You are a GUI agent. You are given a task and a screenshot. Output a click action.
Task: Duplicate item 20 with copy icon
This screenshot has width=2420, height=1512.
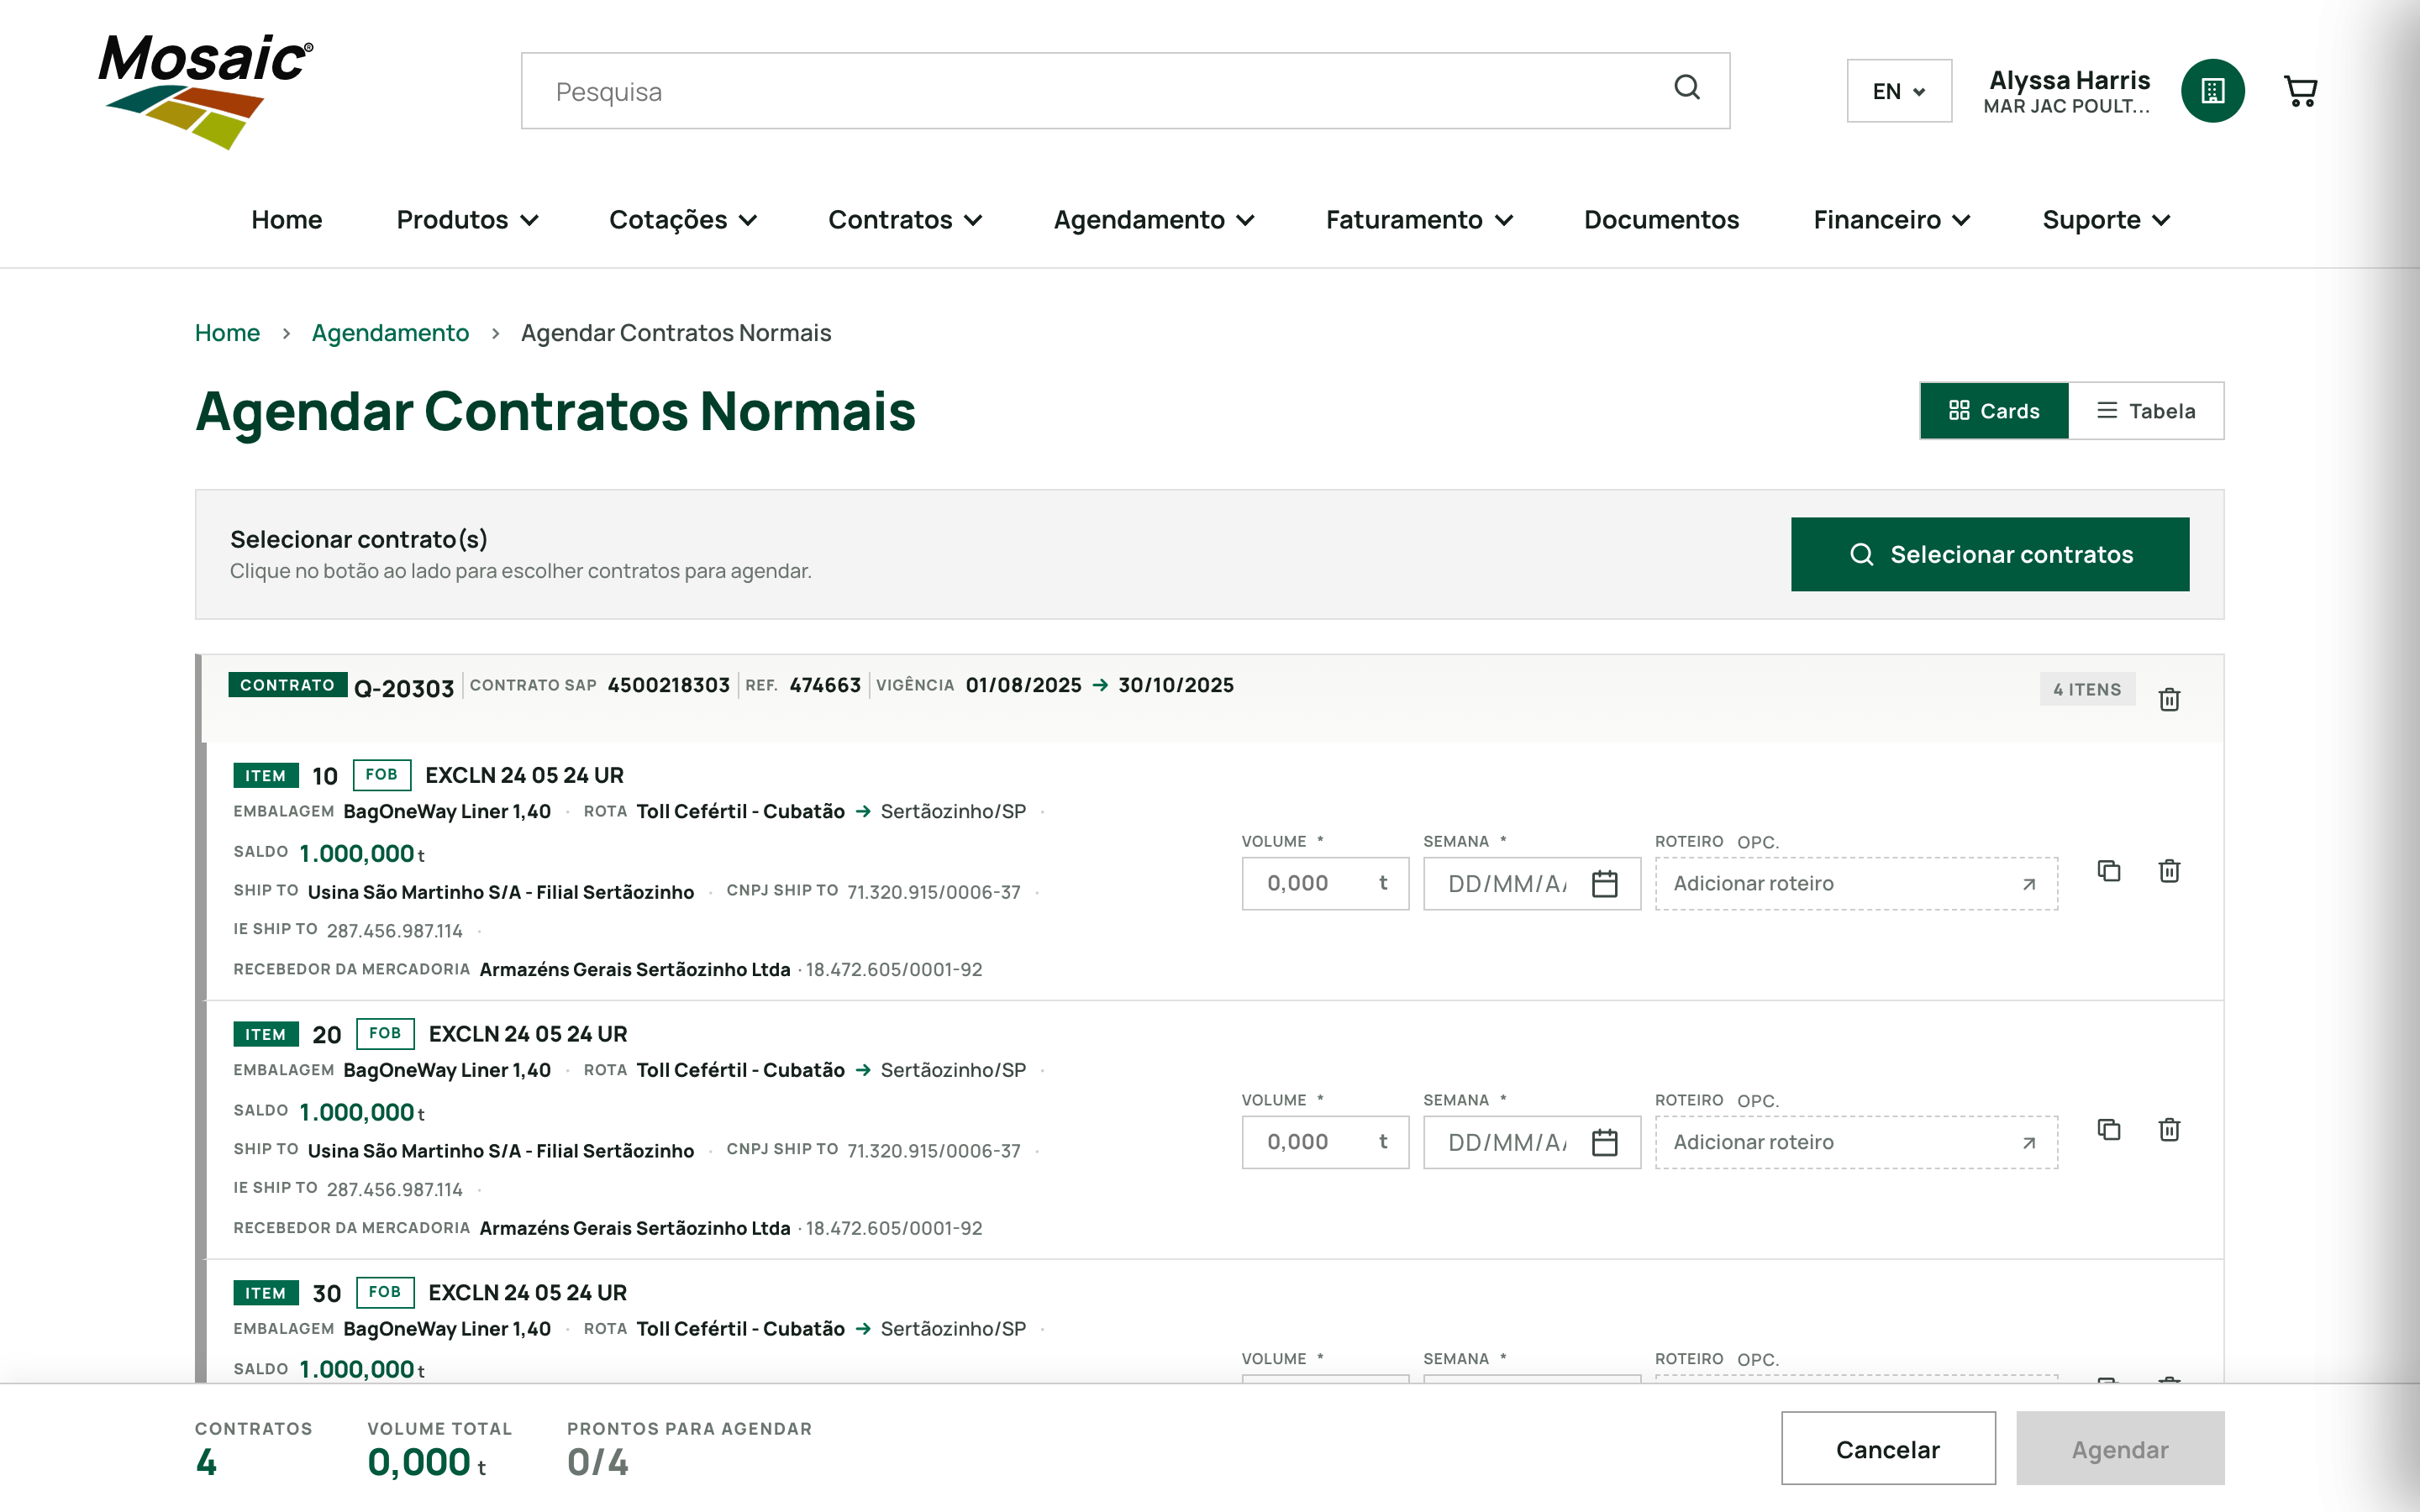tap(2109, 1130)
